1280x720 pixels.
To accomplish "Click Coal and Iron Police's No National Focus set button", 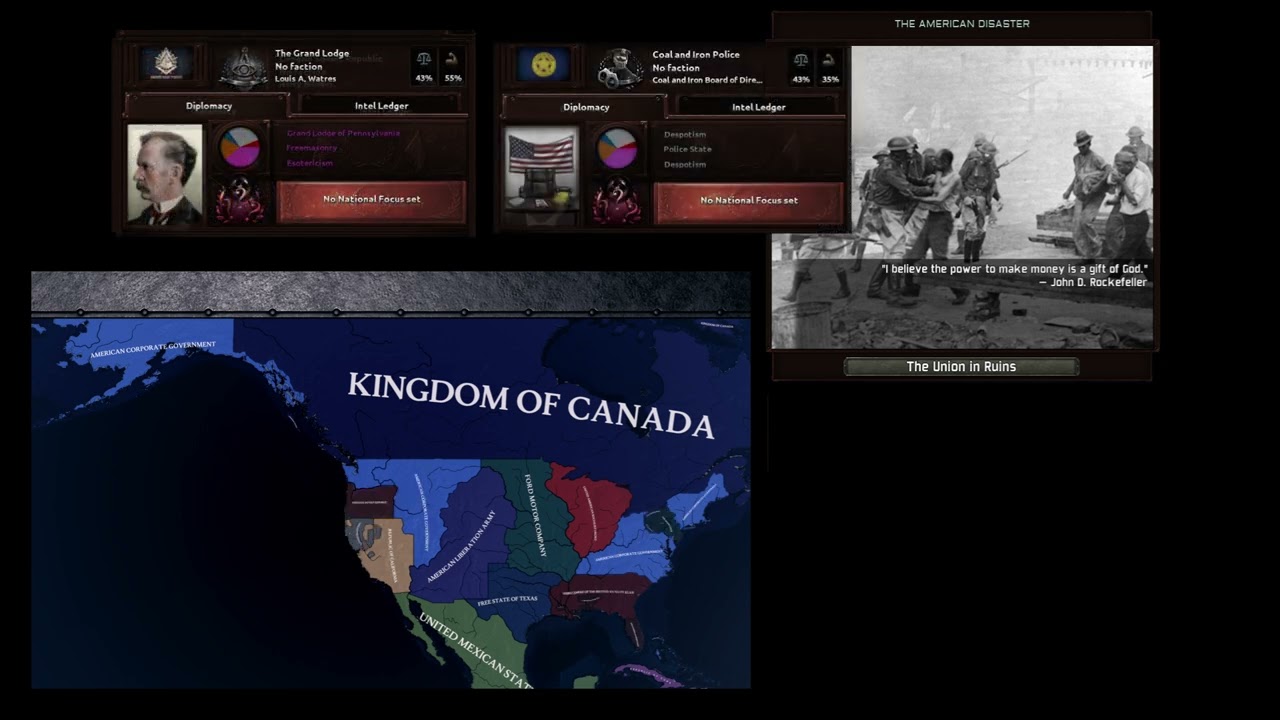I will [749, 201].
